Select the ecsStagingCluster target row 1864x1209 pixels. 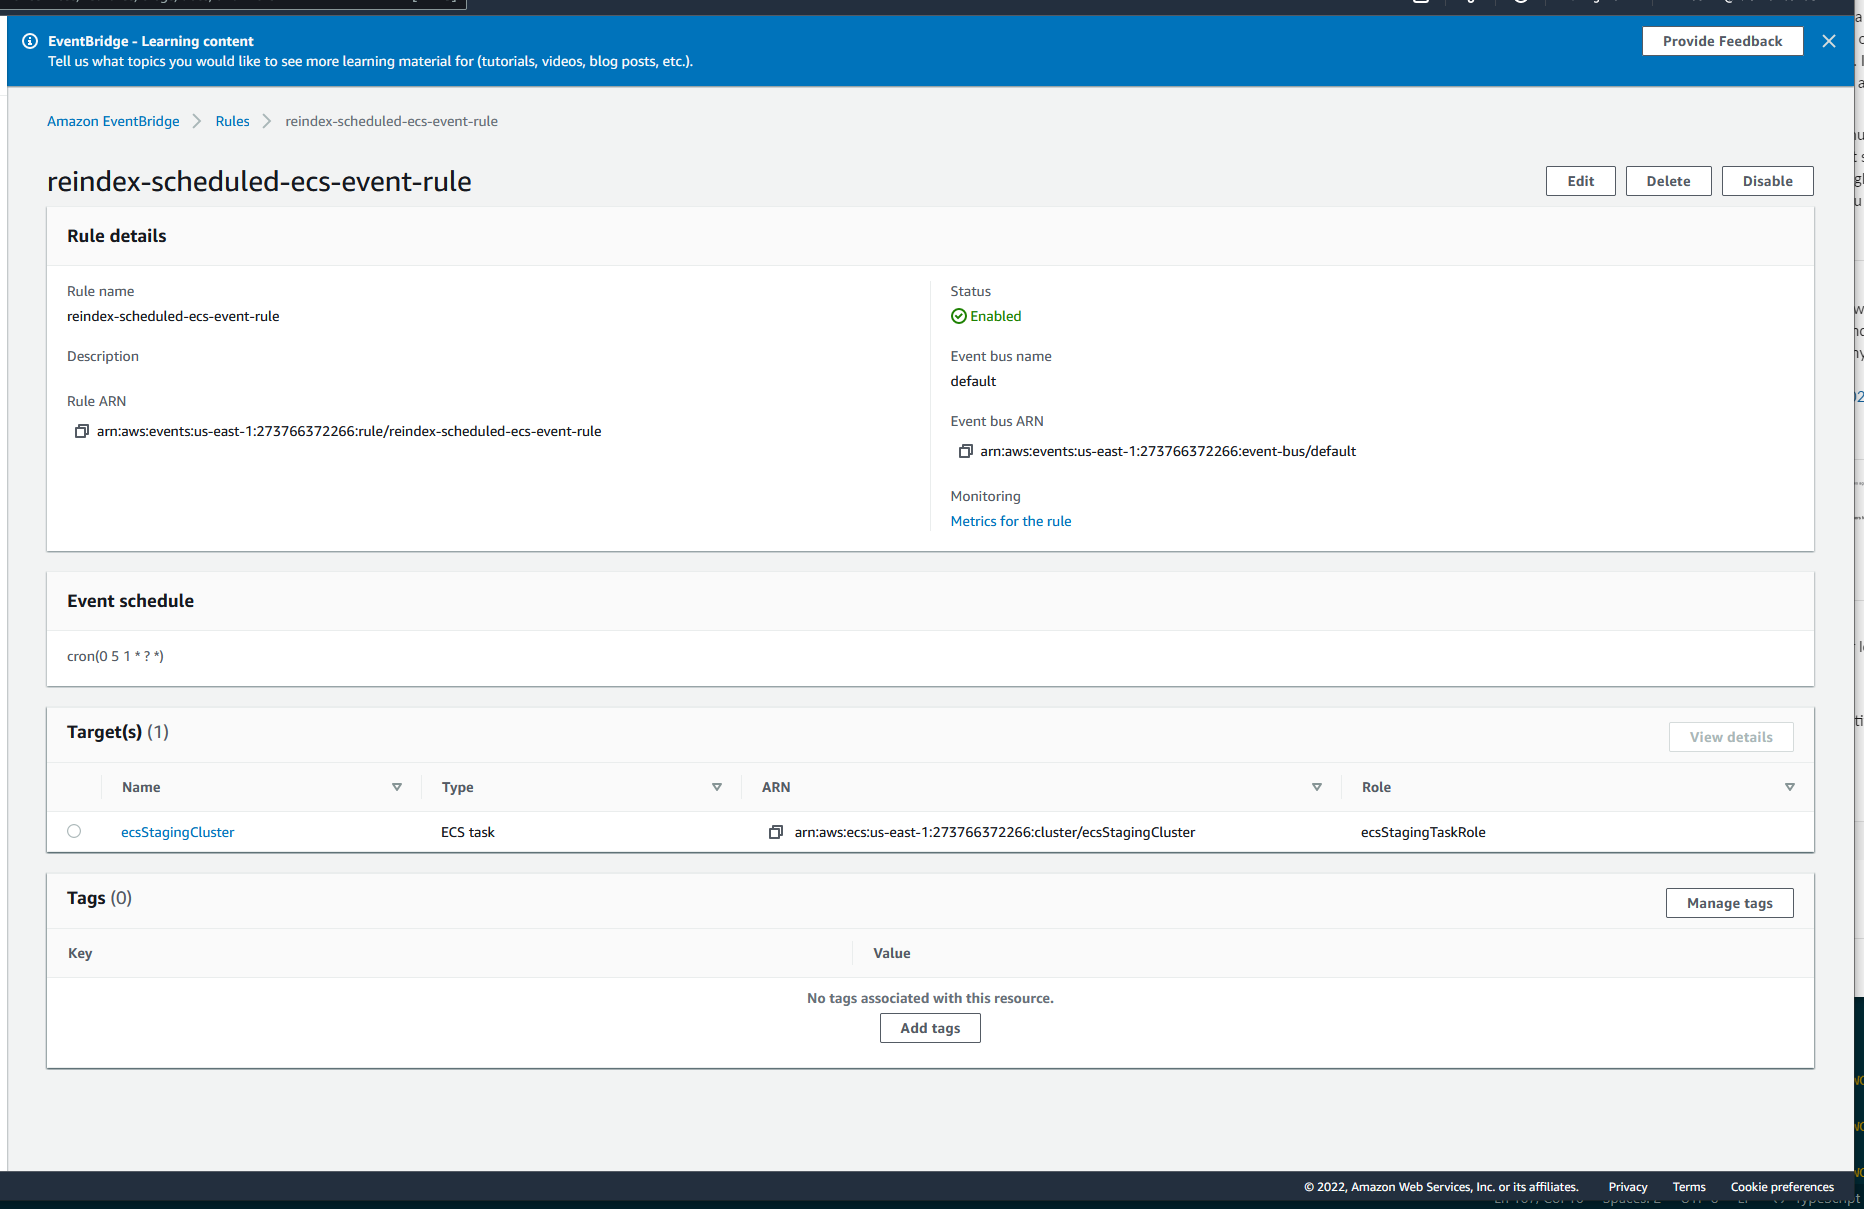coord(73,831)
